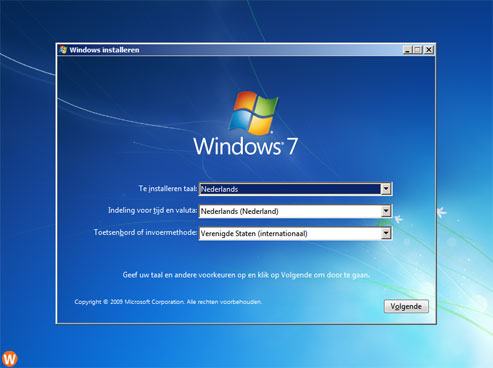493x368 pixels.
Task: Click the 'Geef uw taal en andere voorkeuren' instruction text
Action: 246,275
